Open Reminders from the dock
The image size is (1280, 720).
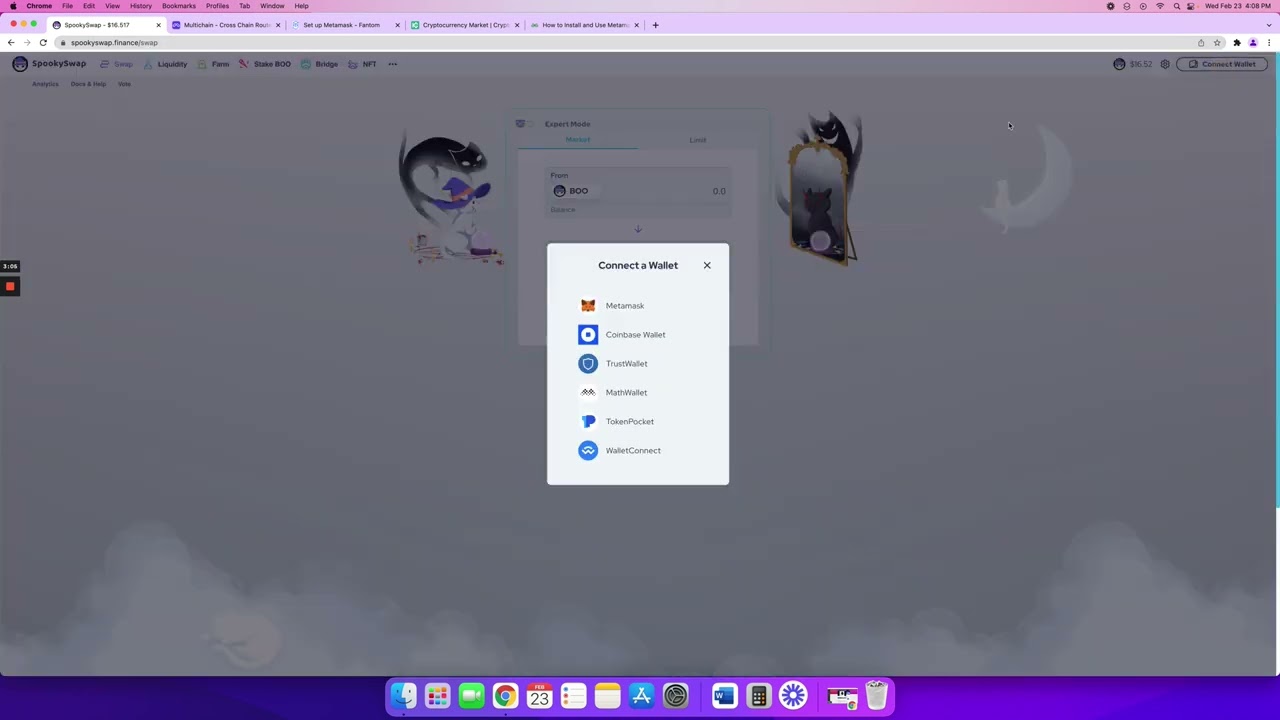(x=573, y=696)
